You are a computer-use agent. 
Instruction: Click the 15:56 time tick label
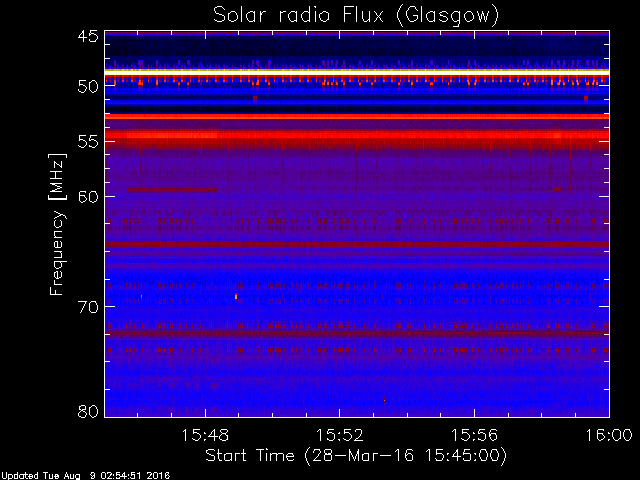coord(474,435)
